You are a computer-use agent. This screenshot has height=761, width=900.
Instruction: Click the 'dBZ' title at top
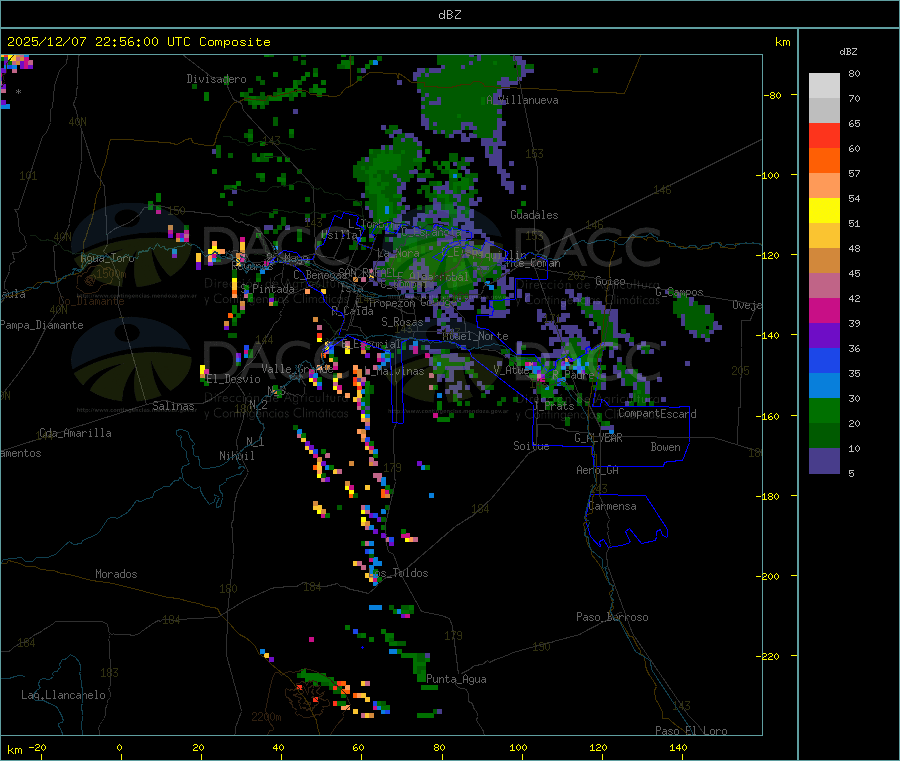(x=449, y=15)
